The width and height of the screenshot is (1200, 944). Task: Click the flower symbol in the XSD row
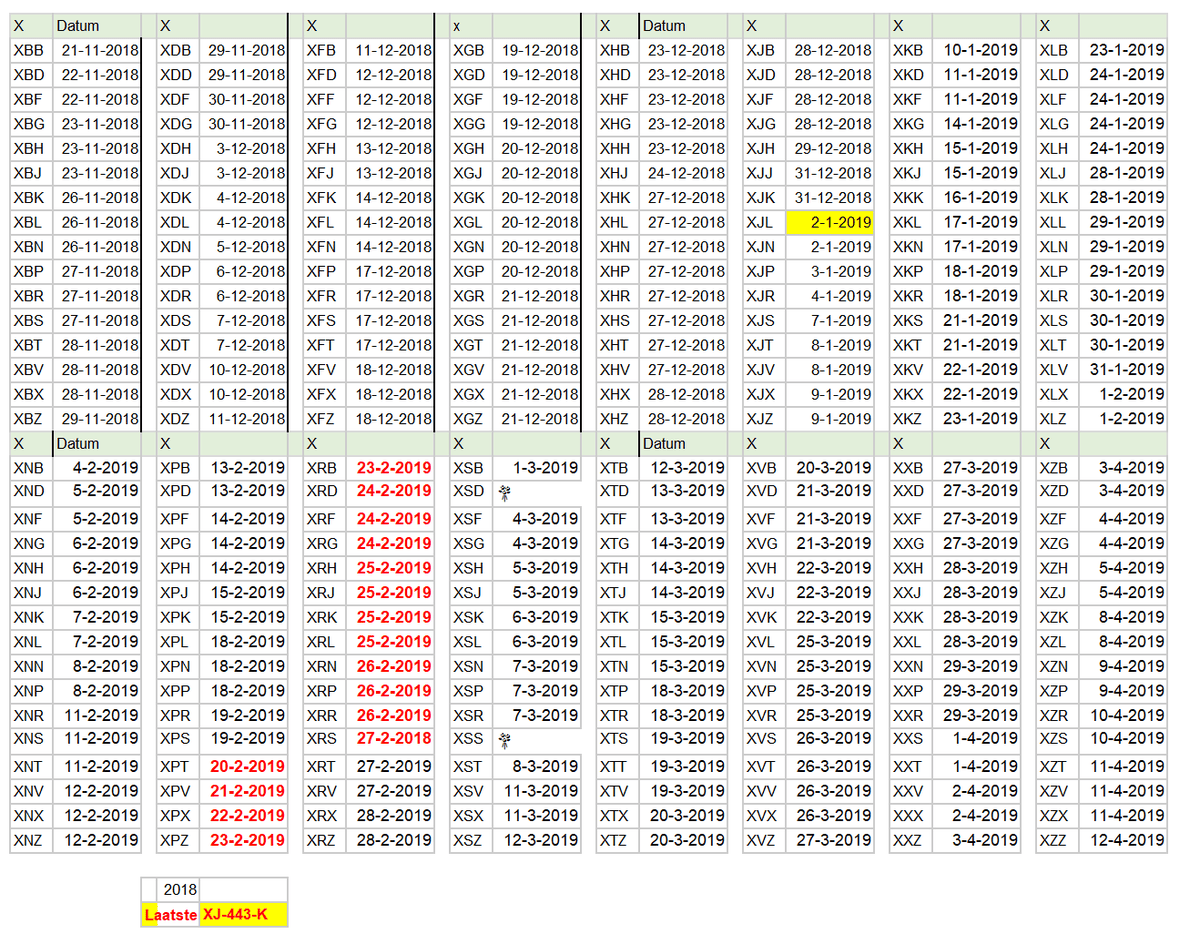coord(504,491)
